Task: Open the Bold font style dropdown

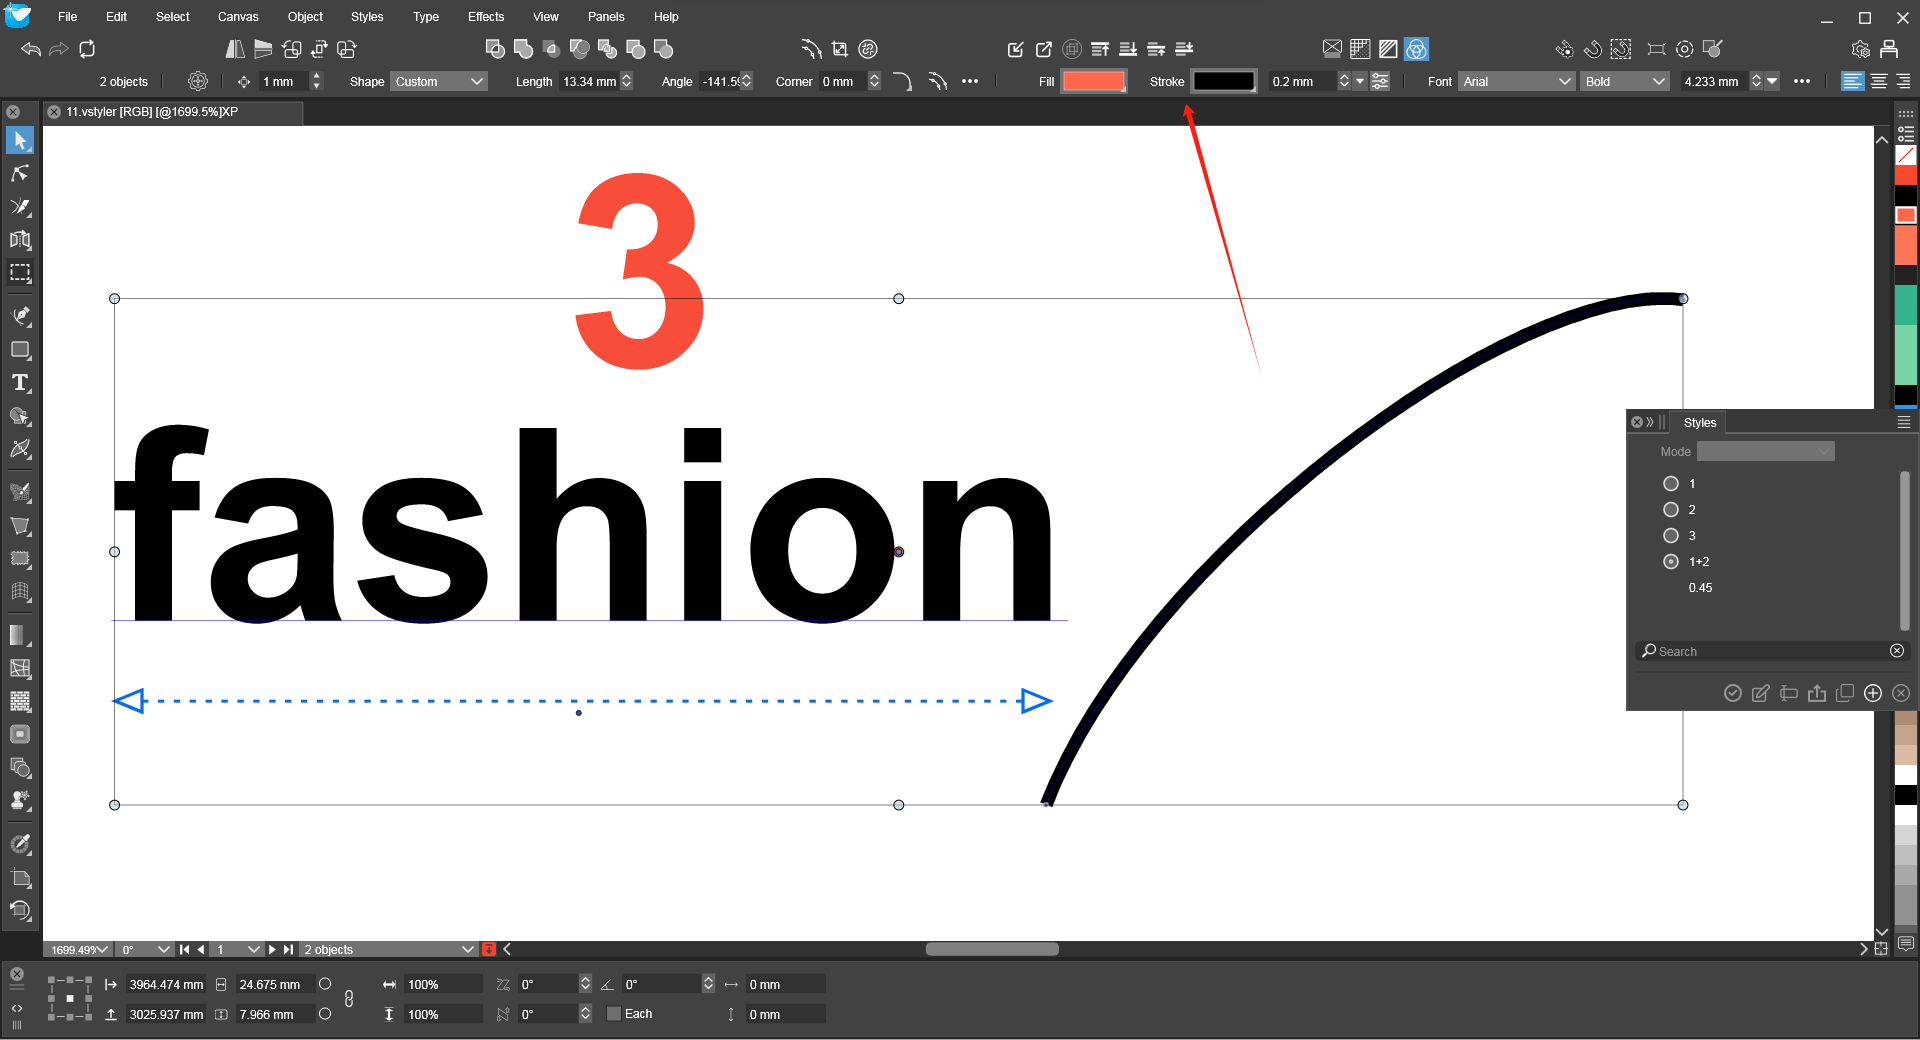Action: [1625, 82]
